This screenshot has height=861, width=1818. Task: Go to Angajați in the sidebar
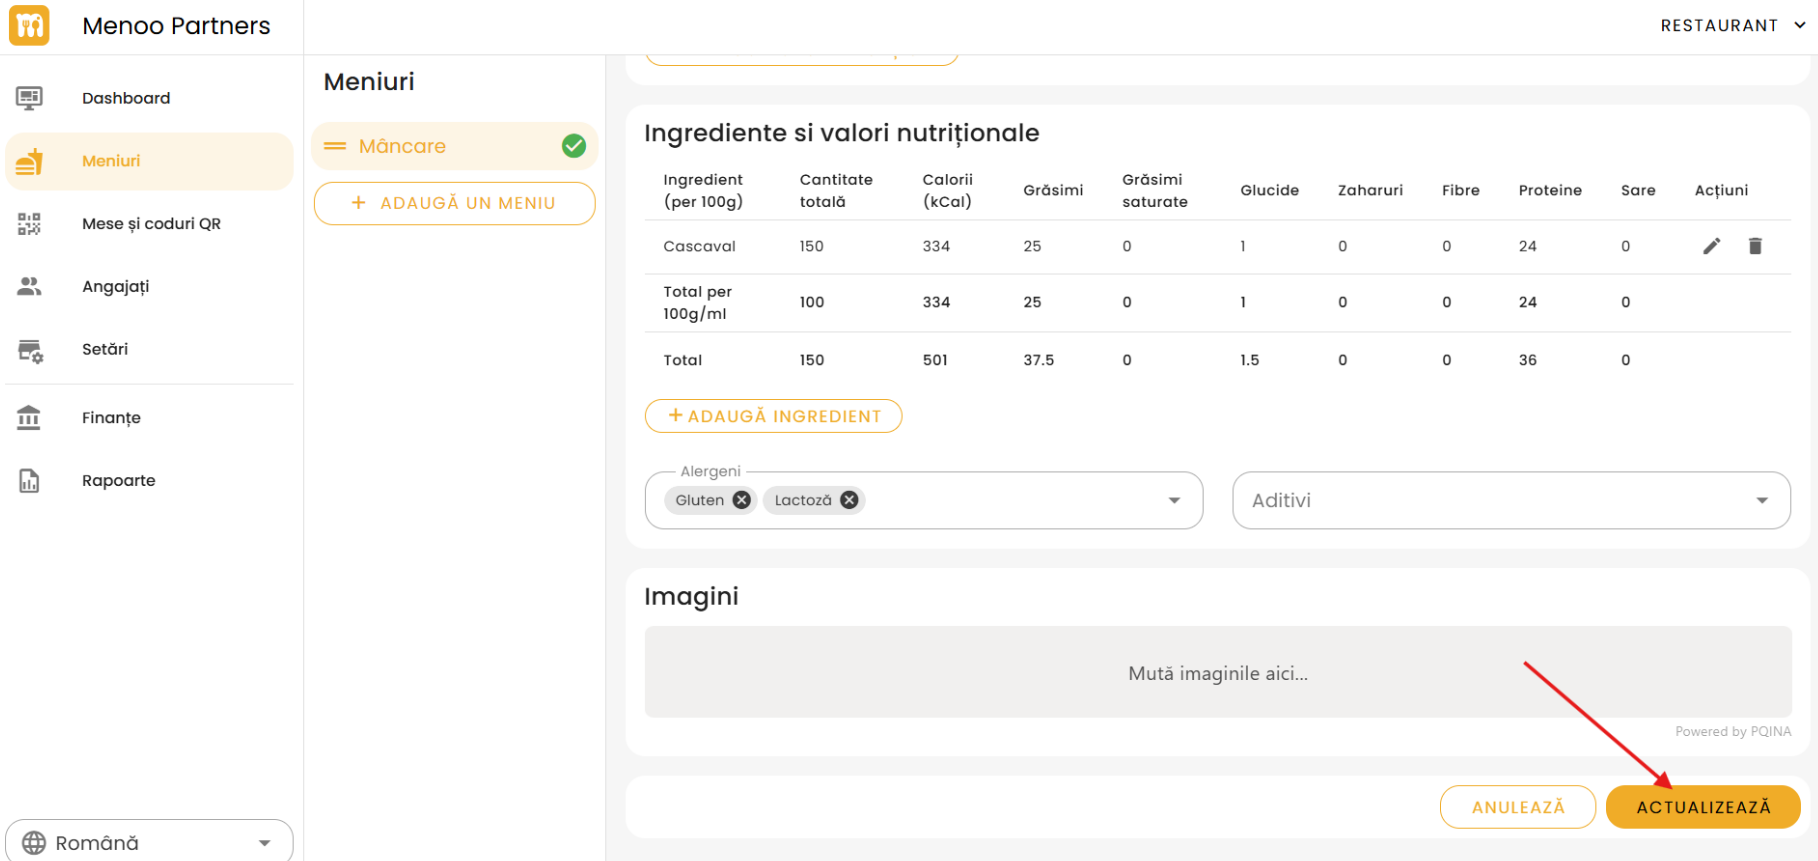click(115, 286)
